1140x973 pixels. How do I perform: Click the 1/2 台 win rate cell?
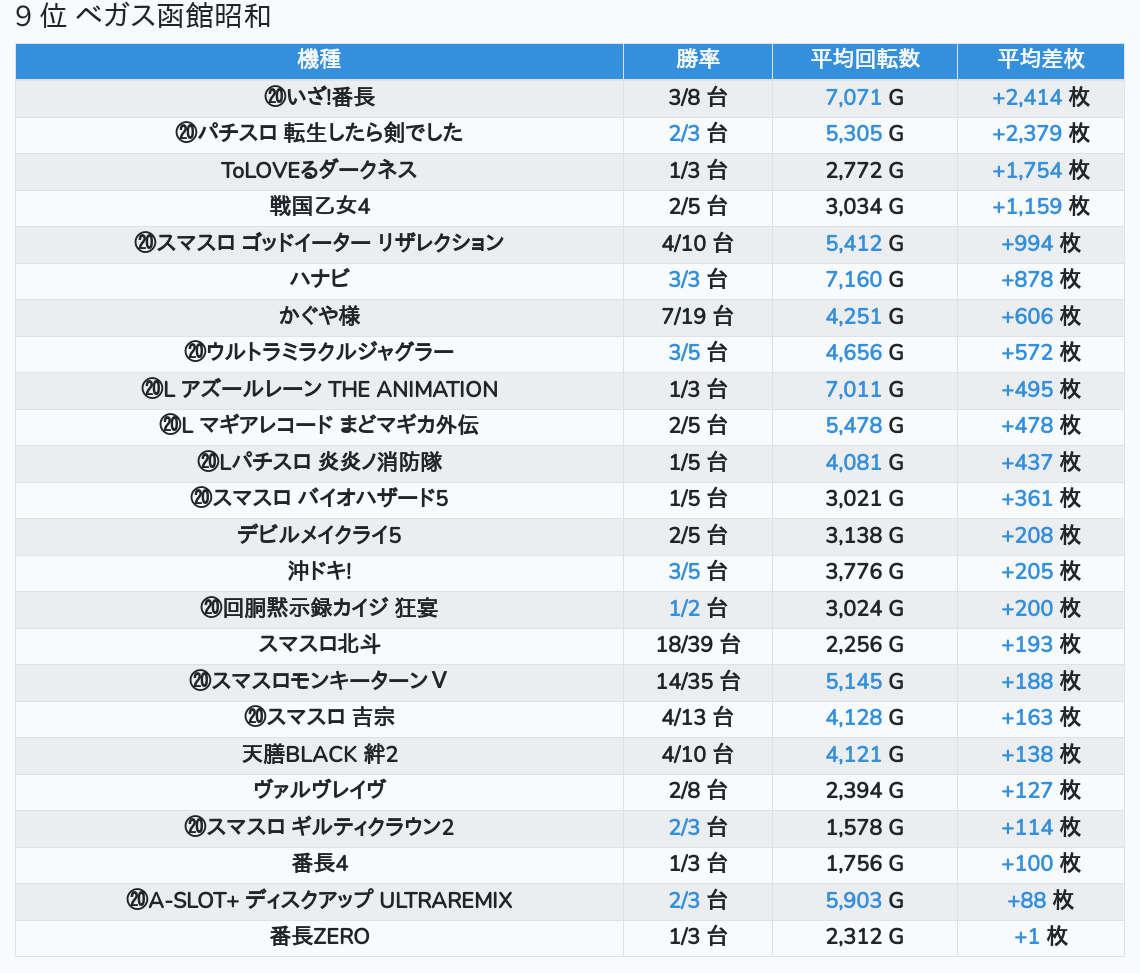pyautogui.click(x=697, y=609)
